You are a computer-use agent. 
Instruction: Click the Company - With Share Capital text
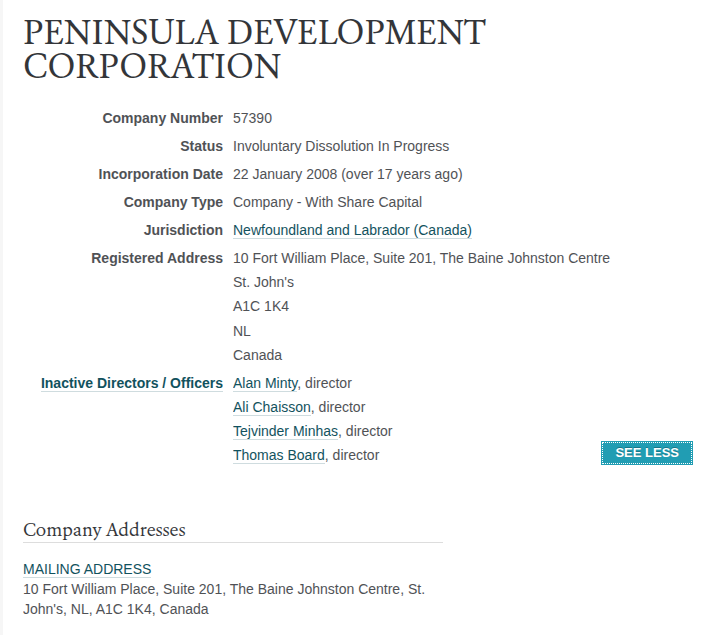tap(327, 202)
